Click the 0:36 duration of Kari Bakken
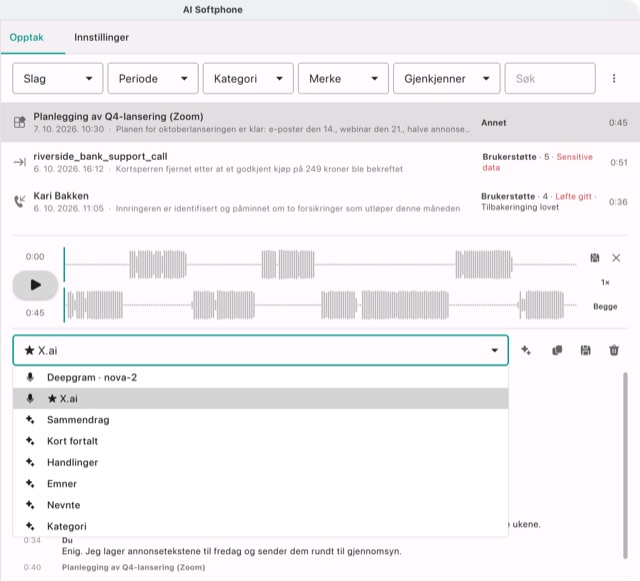This screenshot has height=581, width=640. pyautogui.click(x=618, y=202)
